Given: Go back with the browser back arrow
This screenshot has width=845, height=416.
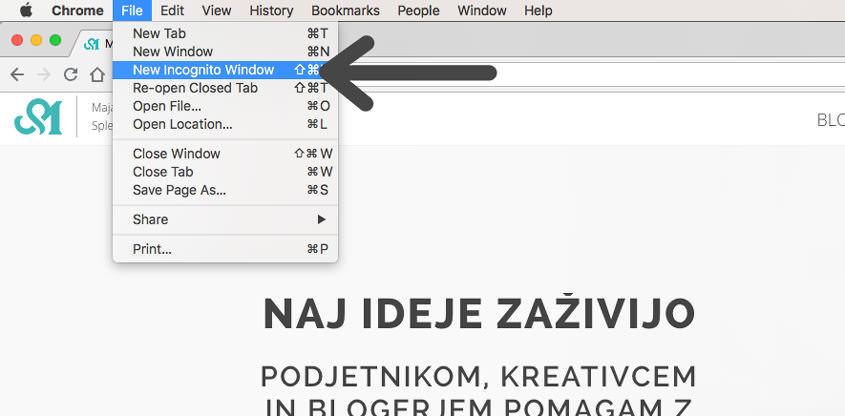Looking at the screenshot, I should [x=17, y=74].
